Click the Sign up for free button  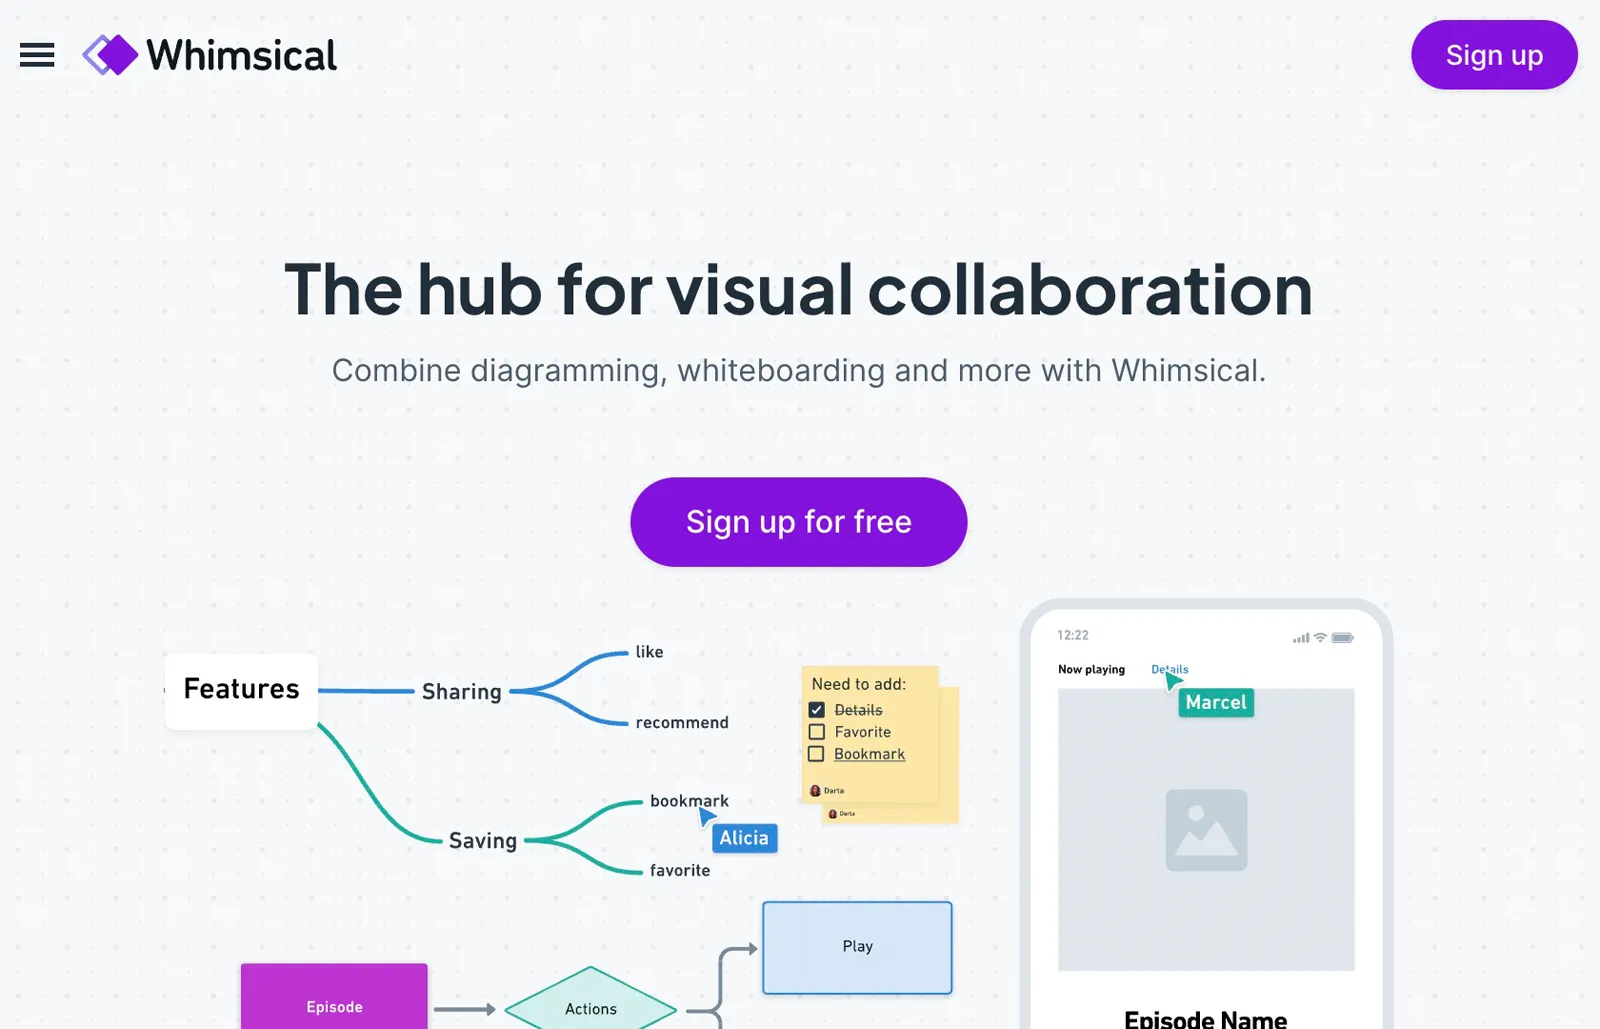(799, 522)
